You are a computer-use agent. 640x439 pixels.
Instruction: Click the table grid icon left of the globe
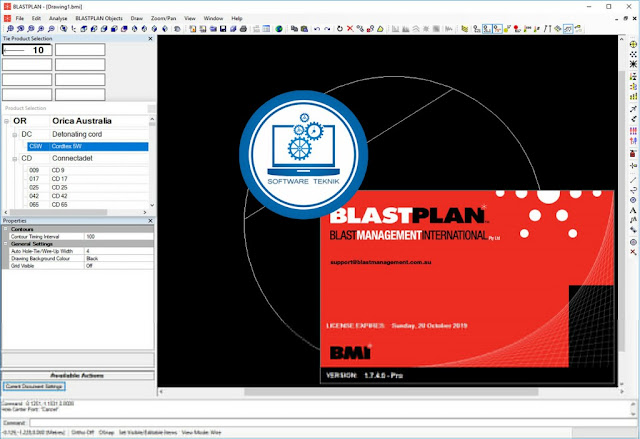(x=266, y=29)
